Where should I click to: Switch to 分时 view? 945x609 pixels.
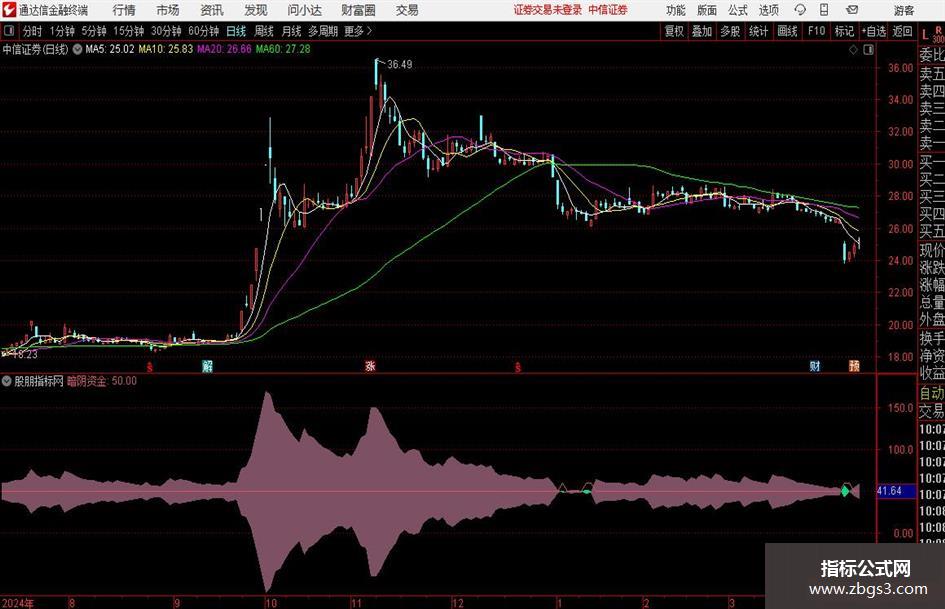32,31
